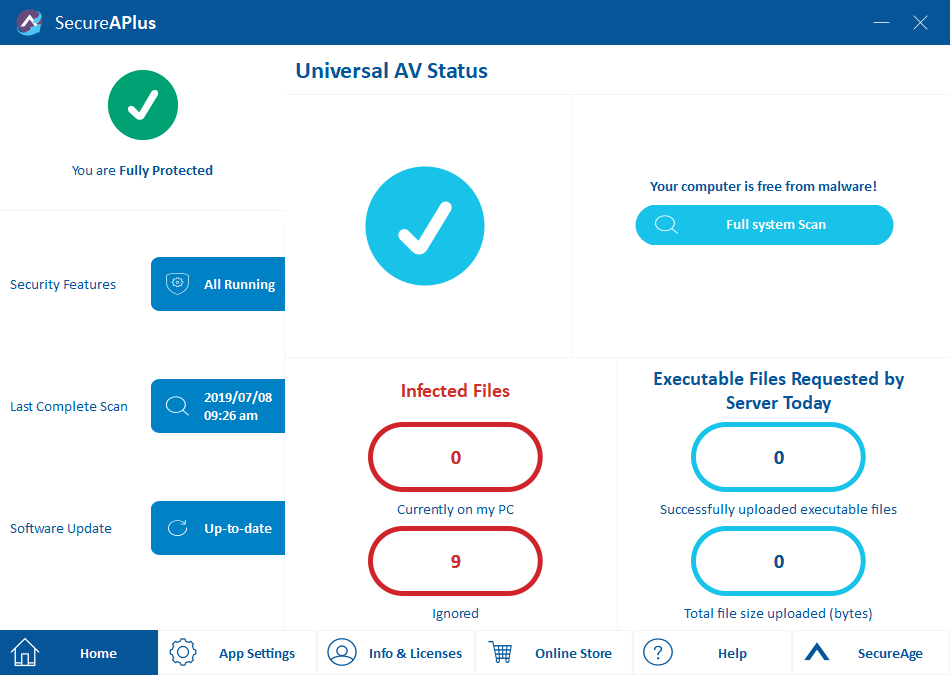Click the magnifier icon on Last Complete Scan

(x=178, y=406)
